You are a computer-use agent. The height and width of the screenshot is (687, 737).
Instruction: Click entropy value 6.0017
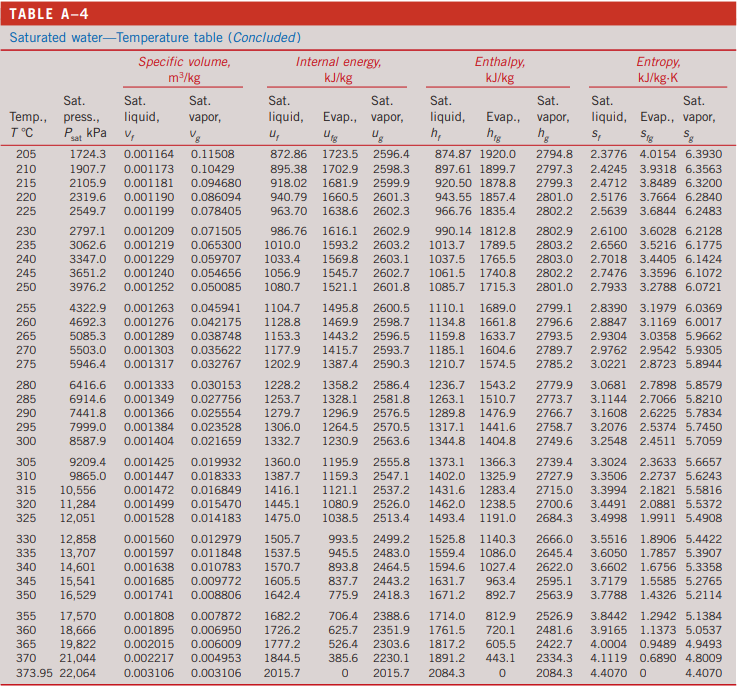(704, 322)
